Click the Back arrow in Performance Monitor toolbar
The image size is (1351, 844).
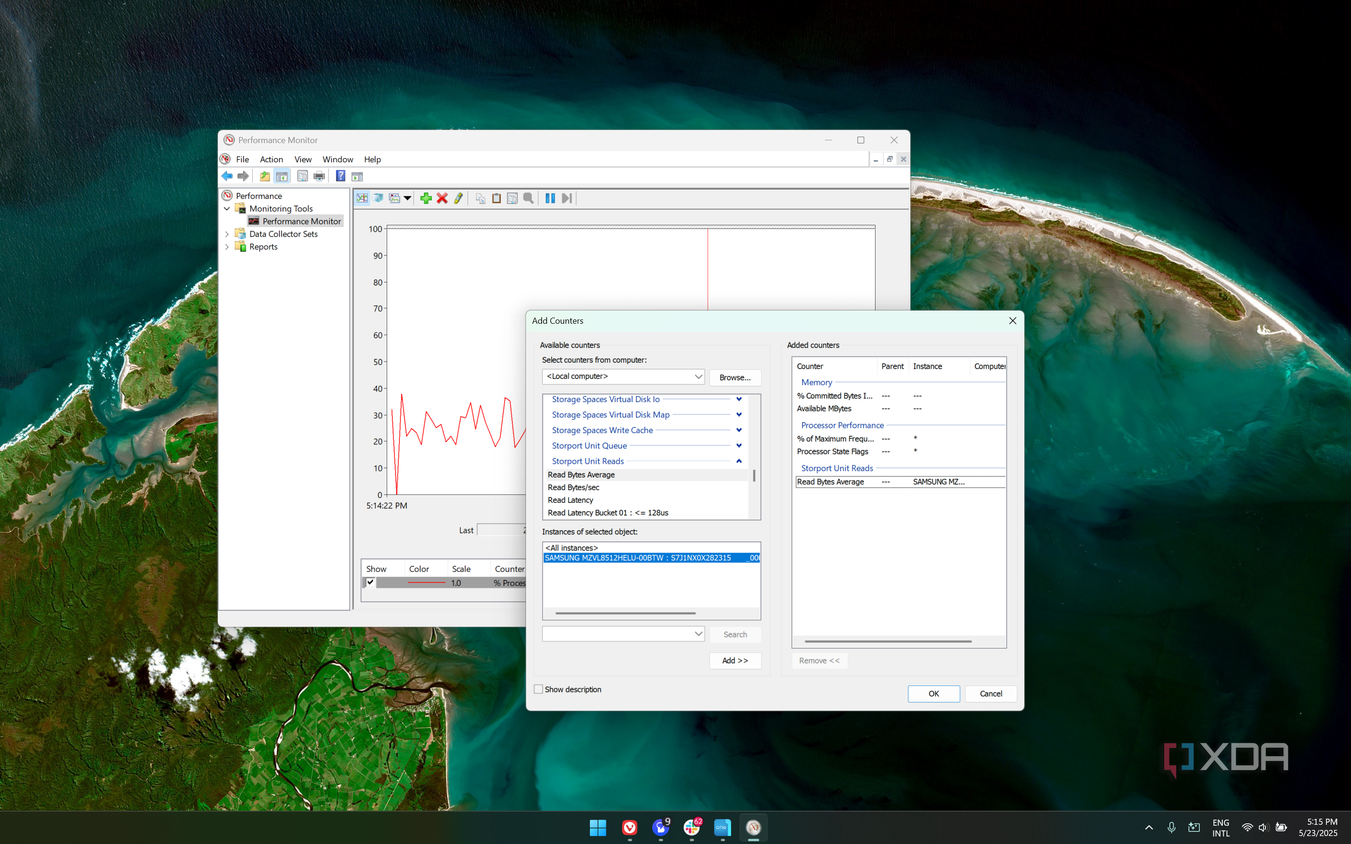[x=227, y=176]
